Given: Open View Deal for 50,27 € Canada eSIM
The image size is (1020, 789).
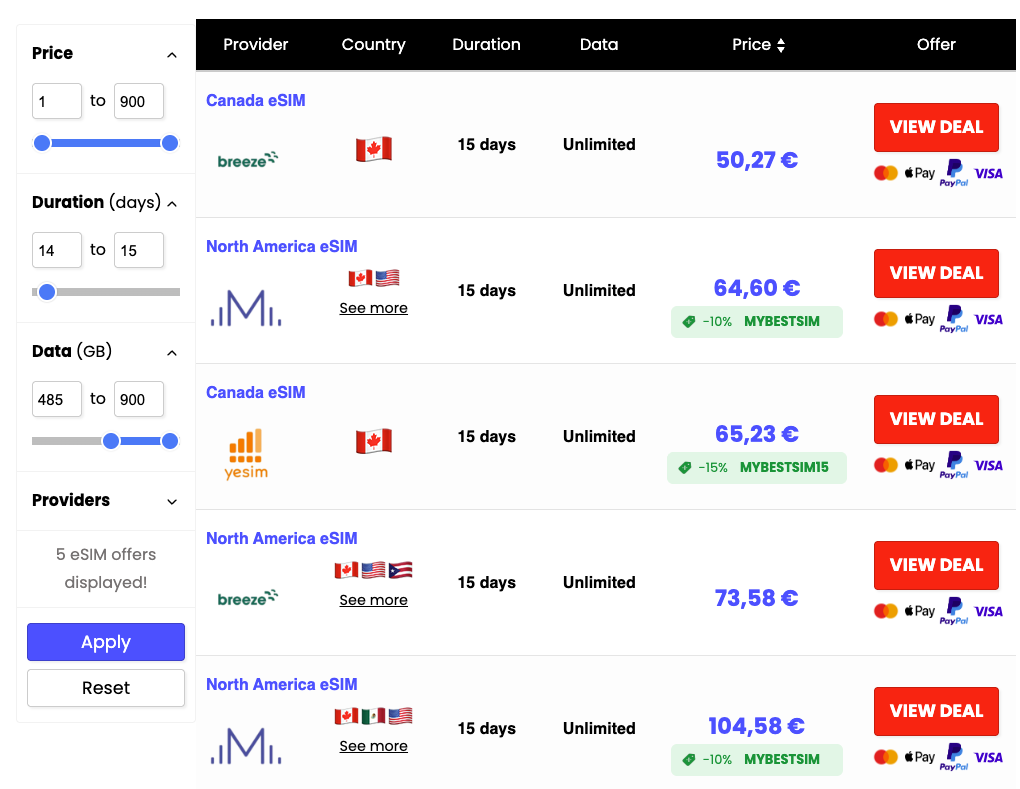Looking at the screenshot, I should (936, 127).
